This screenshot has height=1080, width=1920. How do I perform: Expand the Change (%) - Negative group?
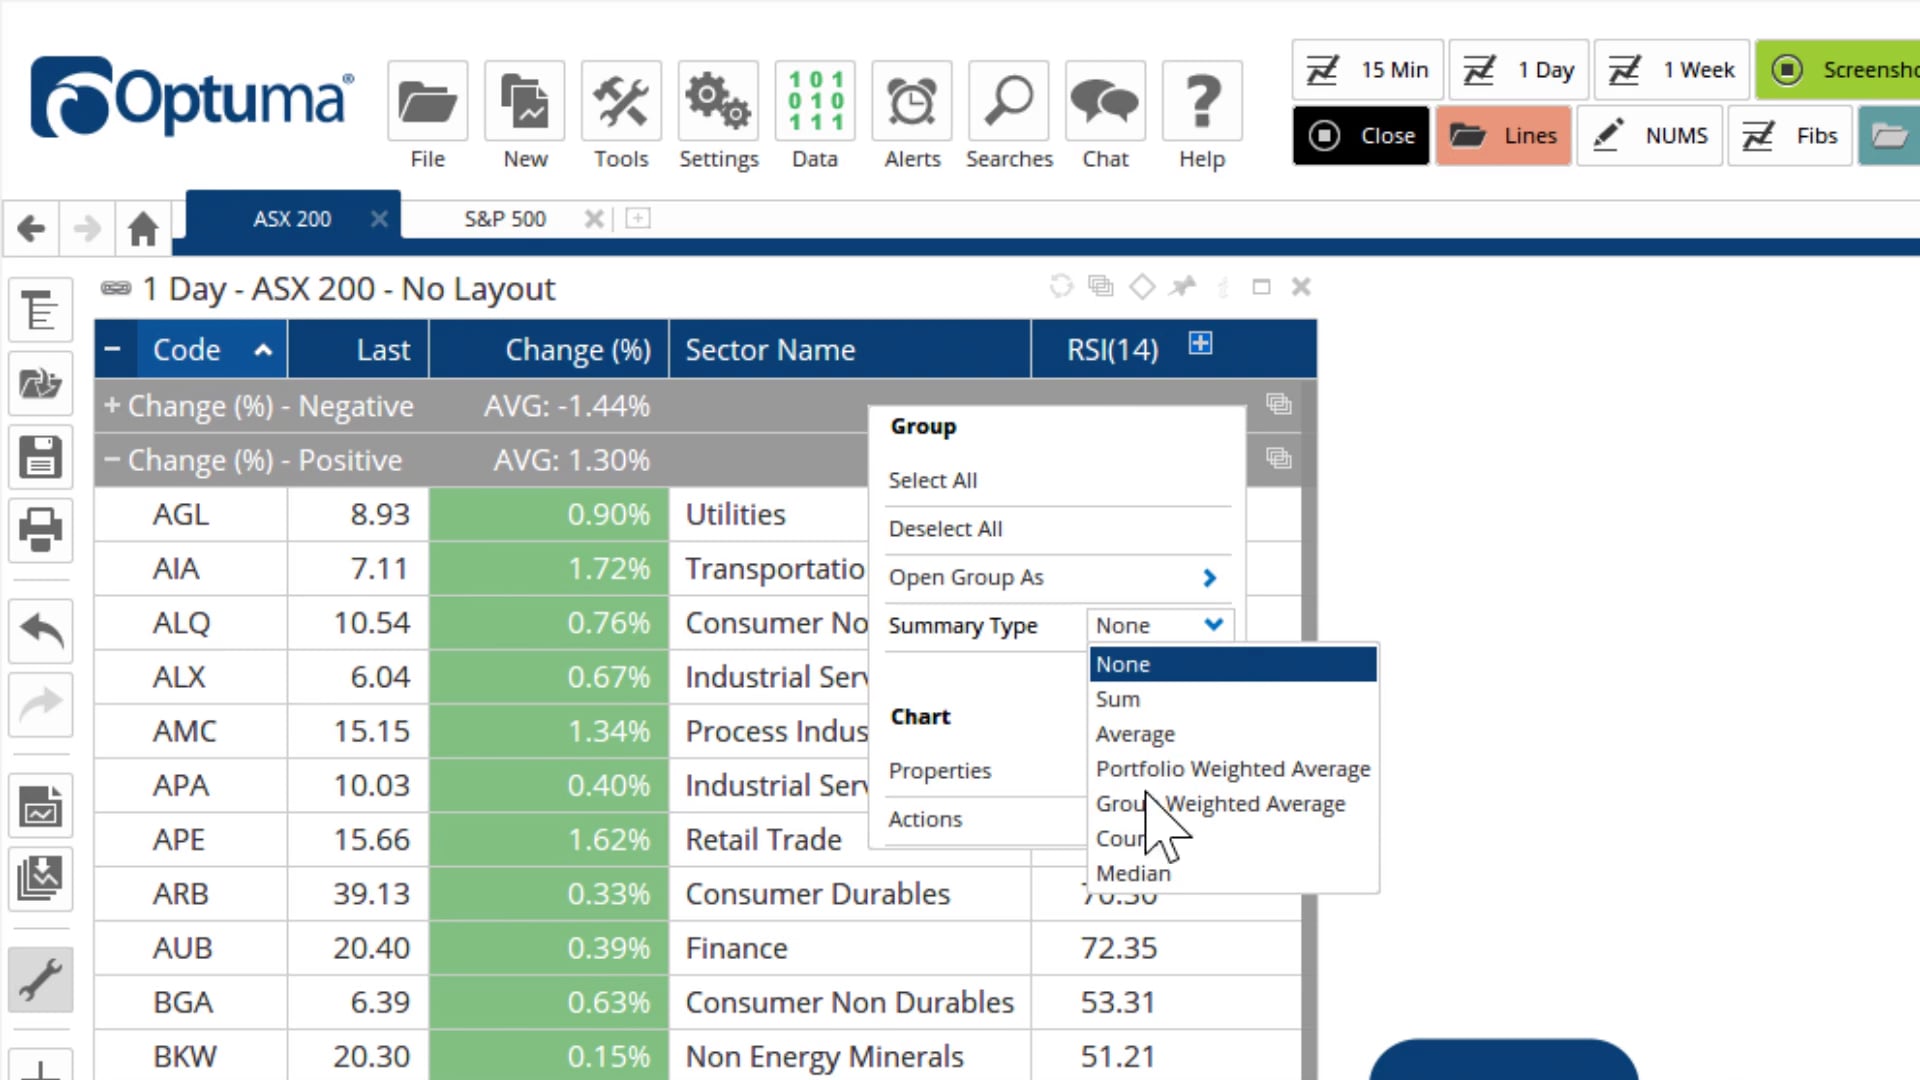pos(112,405)
